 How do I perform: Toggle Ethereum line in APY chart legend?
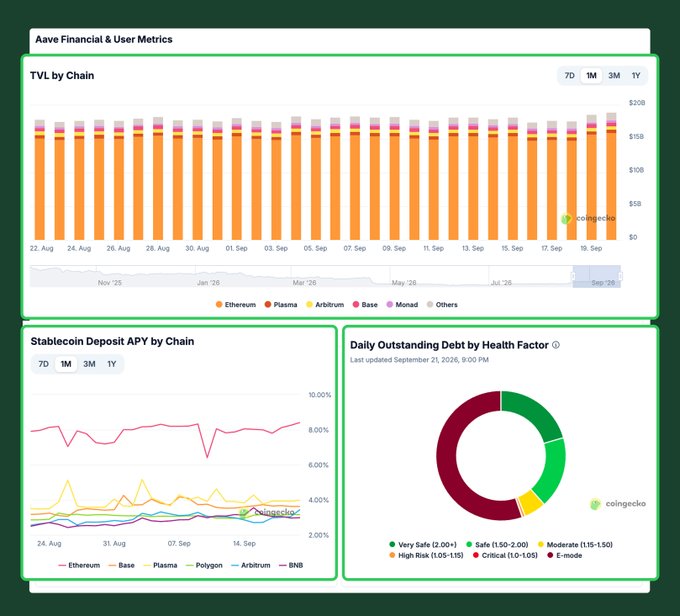point(79,565)
